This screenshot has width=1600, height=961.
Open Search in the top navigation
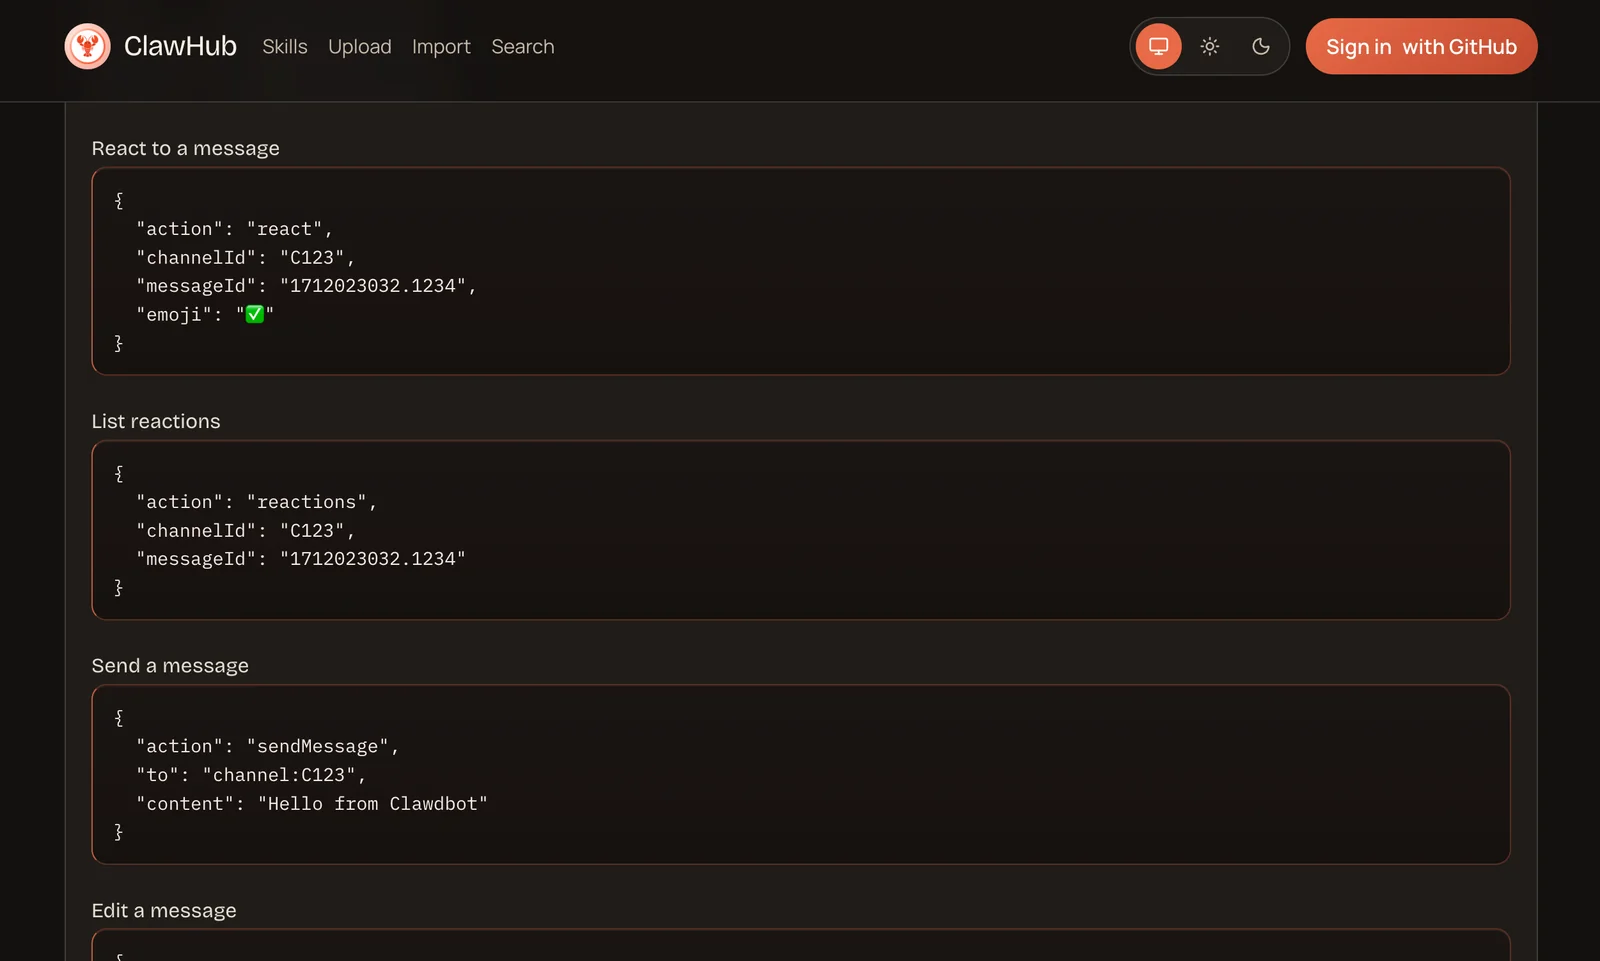point(522,47)
